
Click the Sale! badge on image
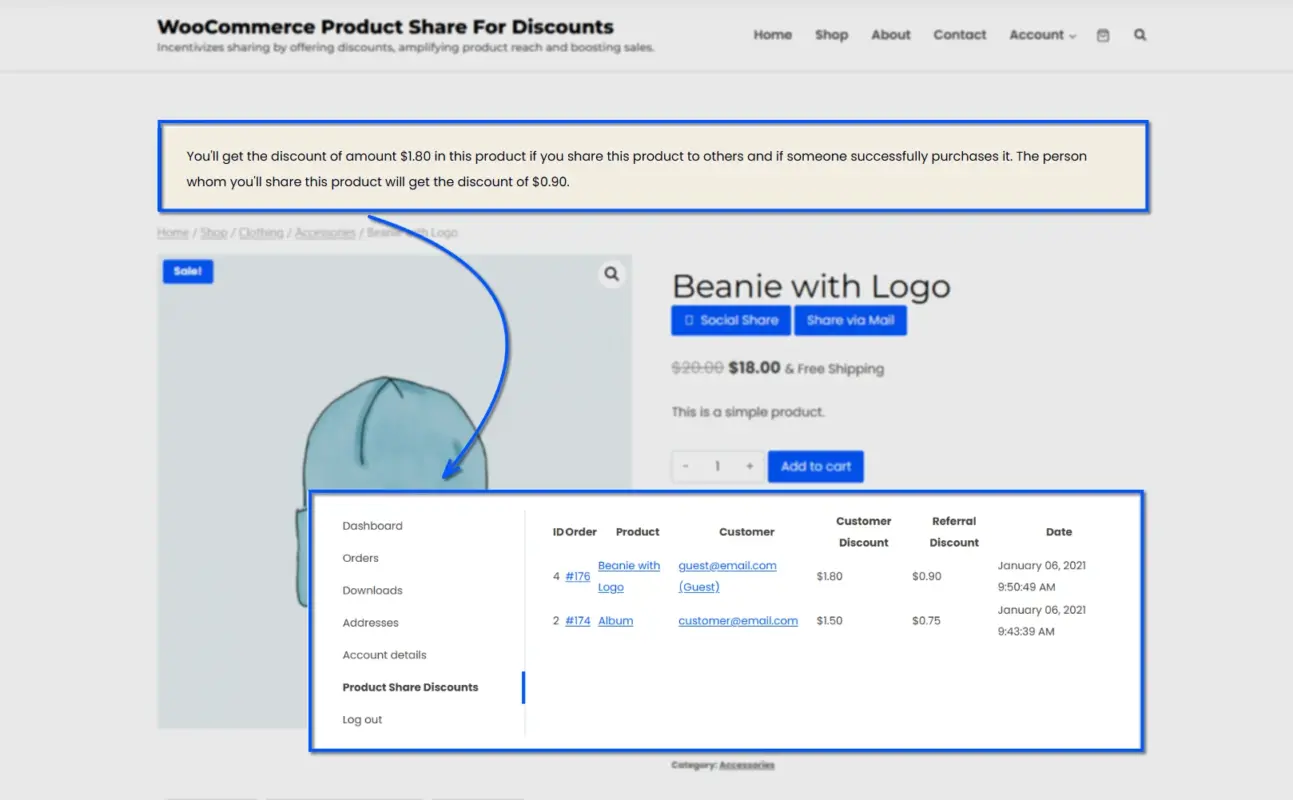188,271
